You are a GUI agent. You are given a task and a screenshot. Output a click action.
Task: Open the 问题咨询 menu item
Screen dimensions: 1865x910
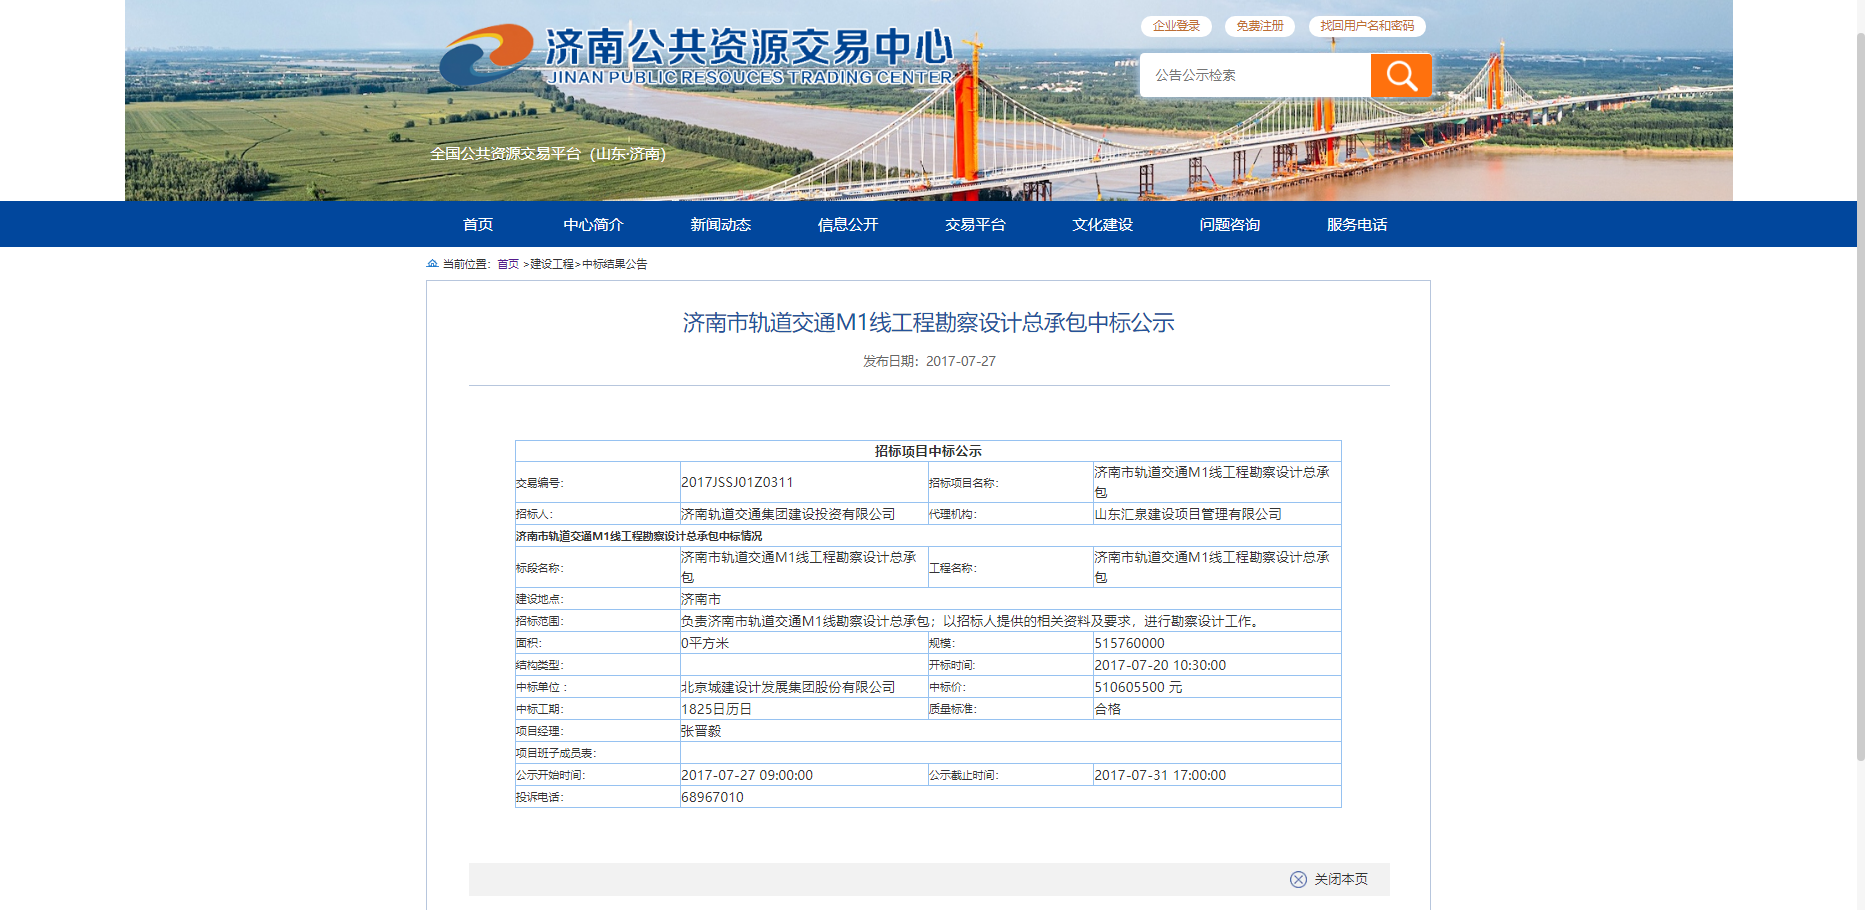(1229, 224)
